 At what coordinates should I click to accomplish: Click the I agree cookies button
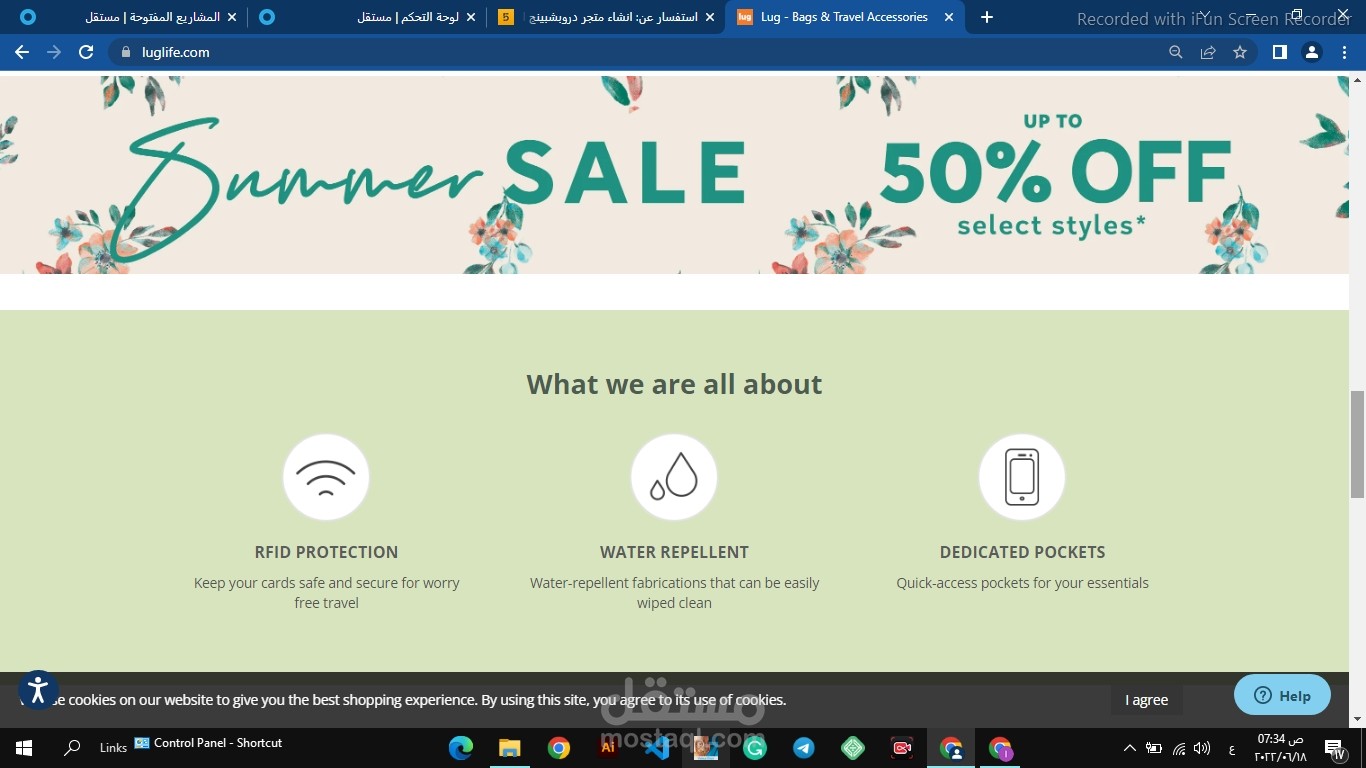click(x=1146, y=700)
